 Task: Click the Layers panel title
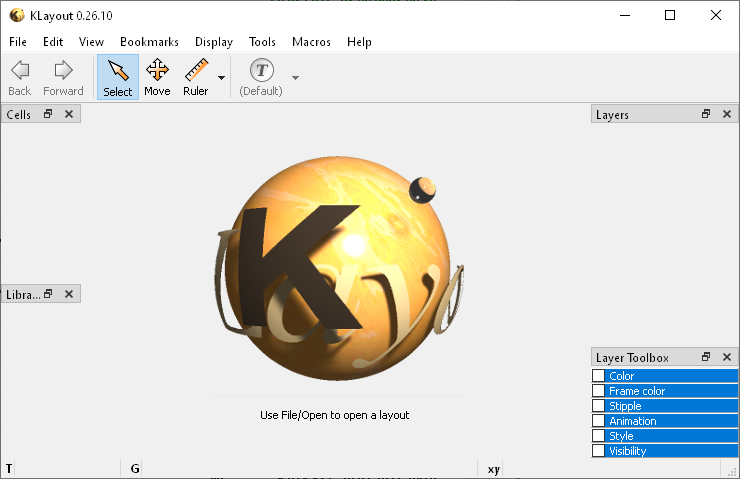tap(612, 115)
